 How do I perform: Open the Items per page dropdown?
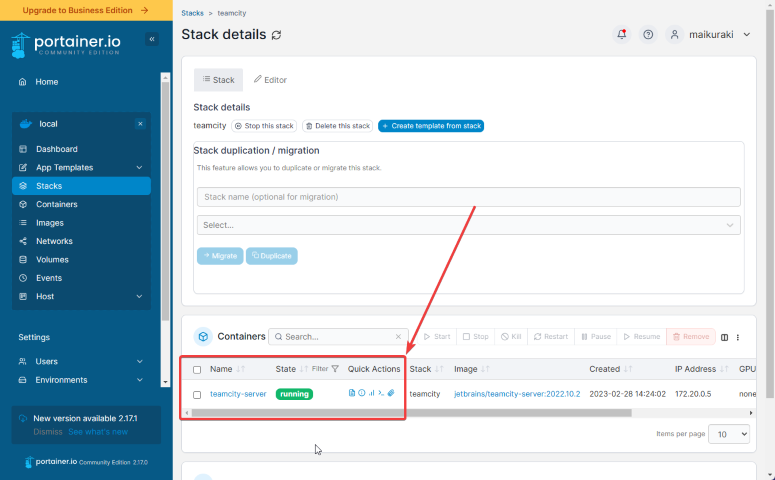pos(729,434)
